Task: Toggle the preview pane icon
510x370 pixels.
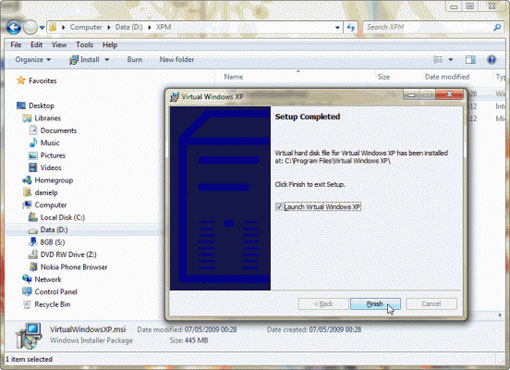Action: (470, 60)
